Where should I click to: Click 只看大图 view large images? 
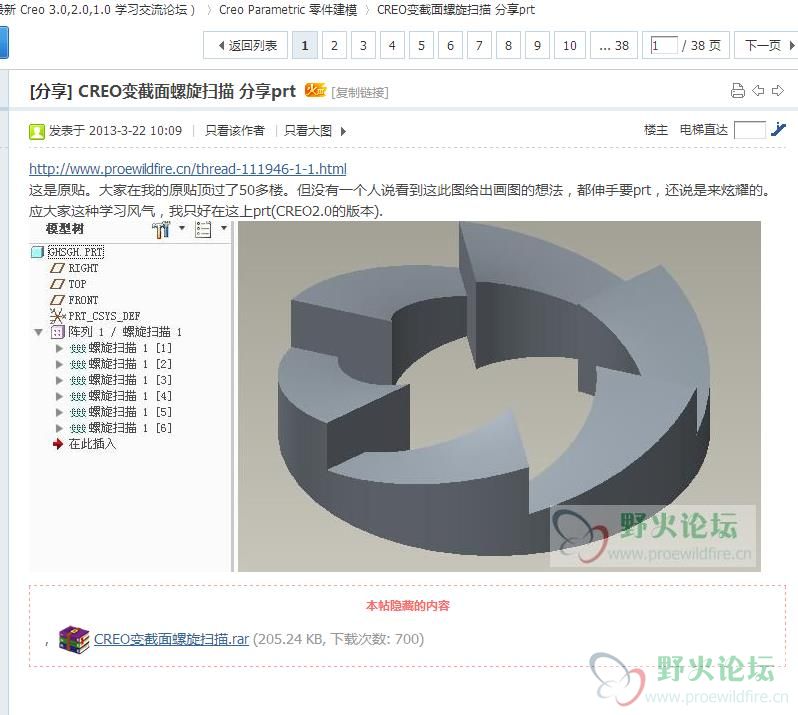coord(308,131)
